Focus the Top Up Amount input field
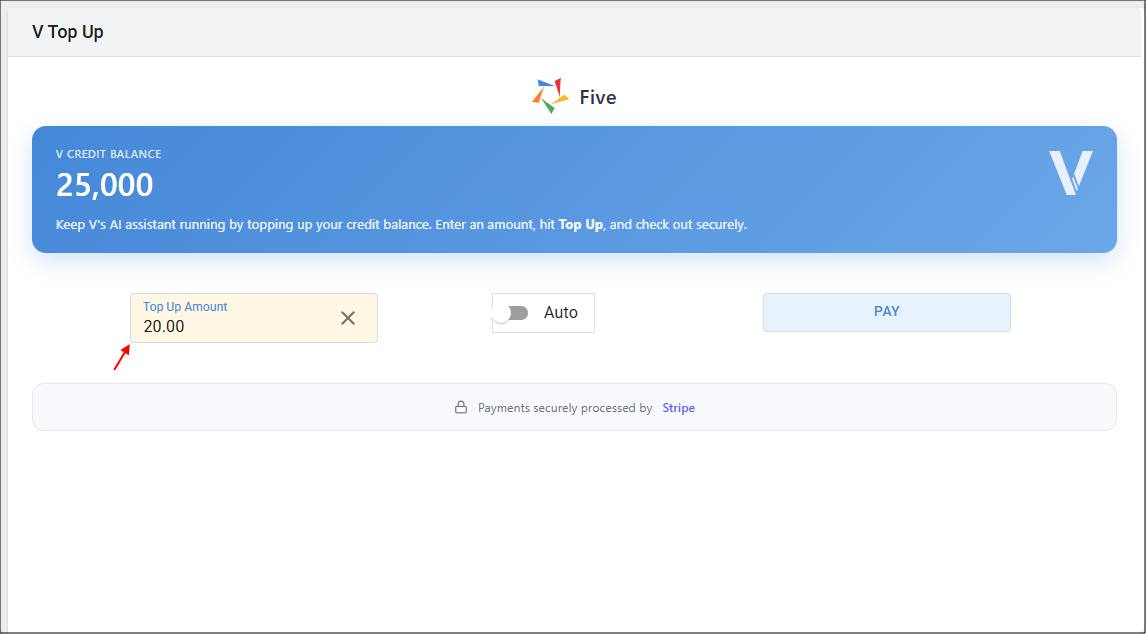1146x634 pixels. click(254, 318)
